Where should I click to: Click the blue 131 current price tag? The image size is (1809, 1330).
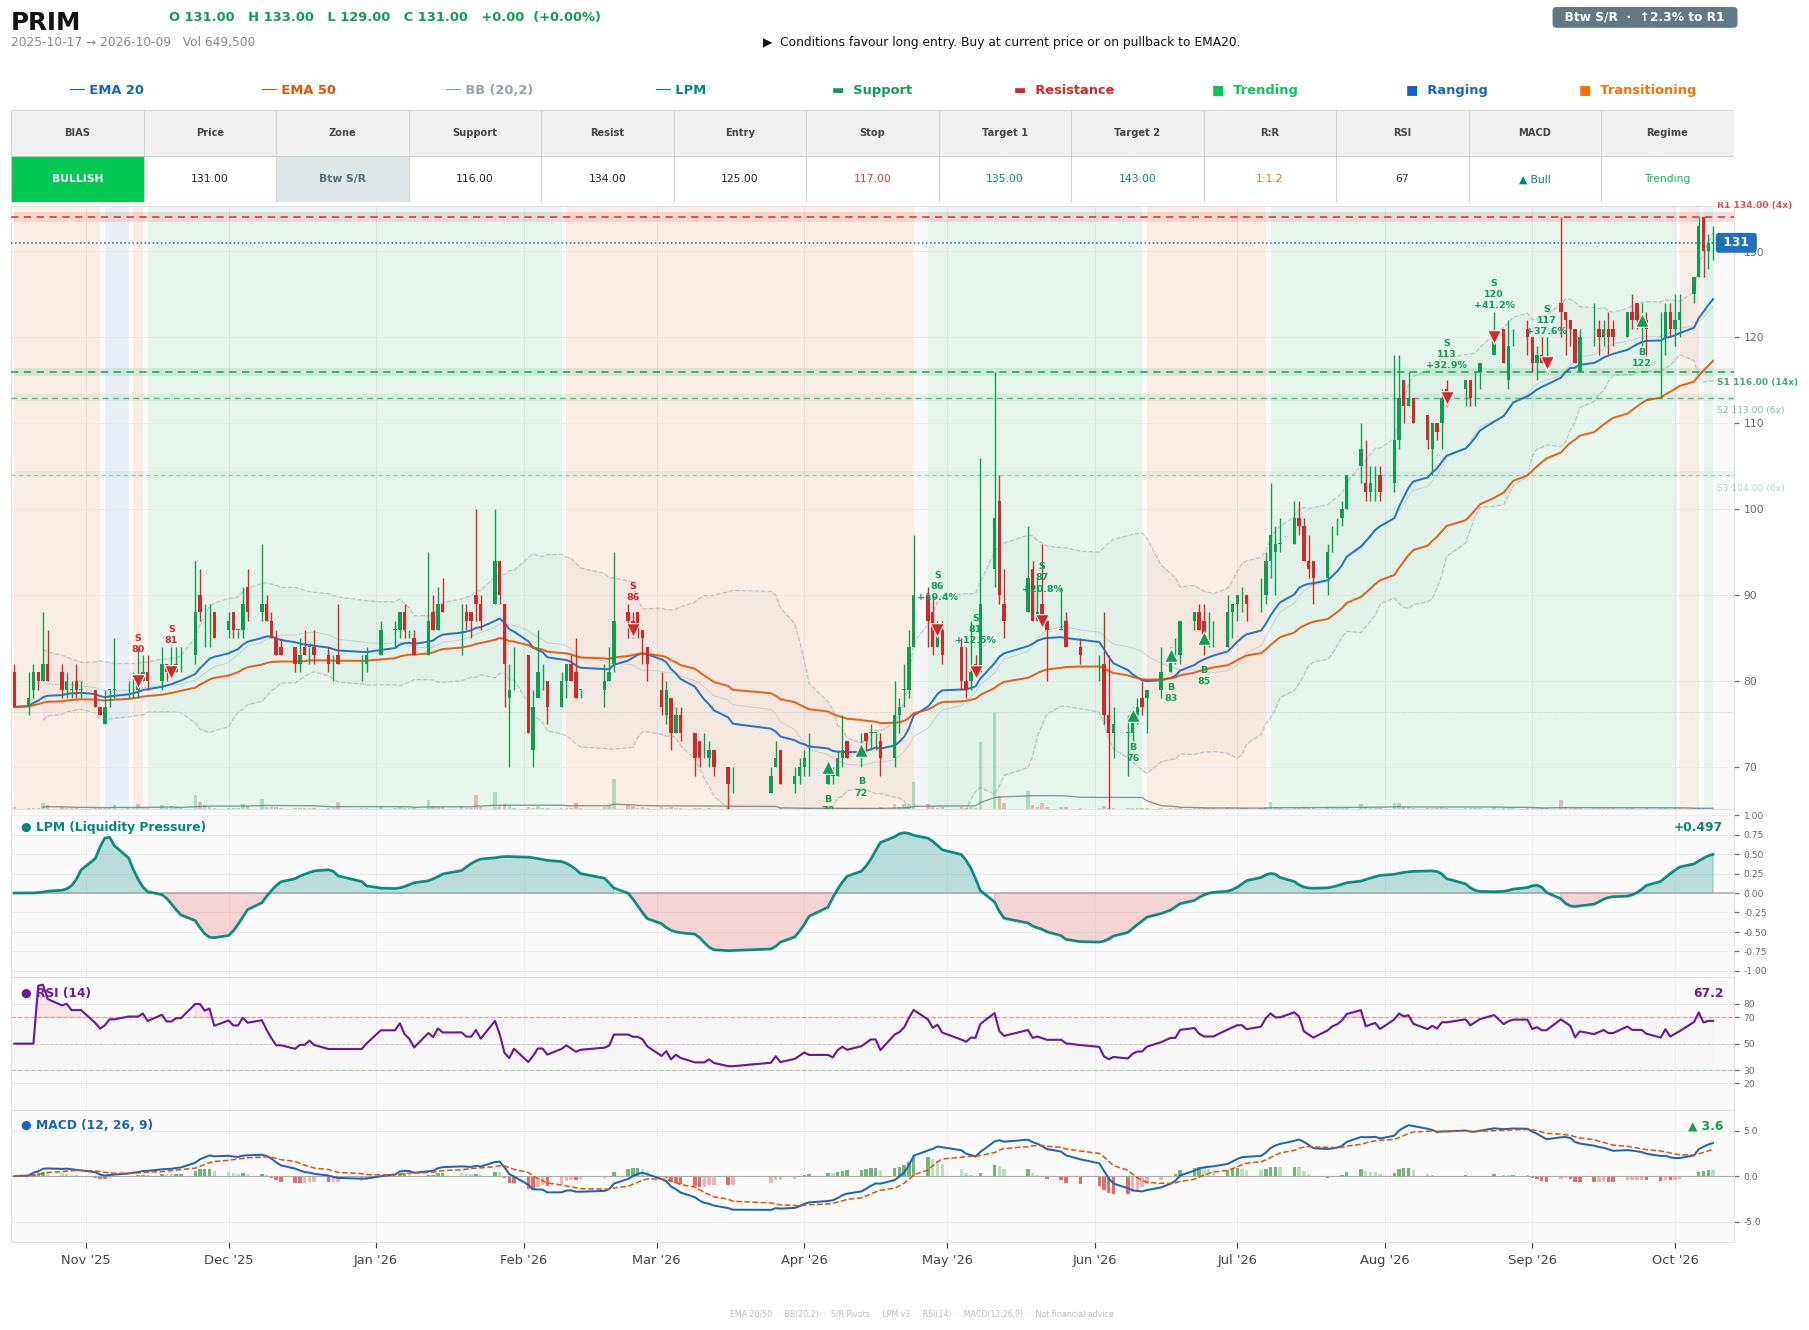pos(1735,242)
